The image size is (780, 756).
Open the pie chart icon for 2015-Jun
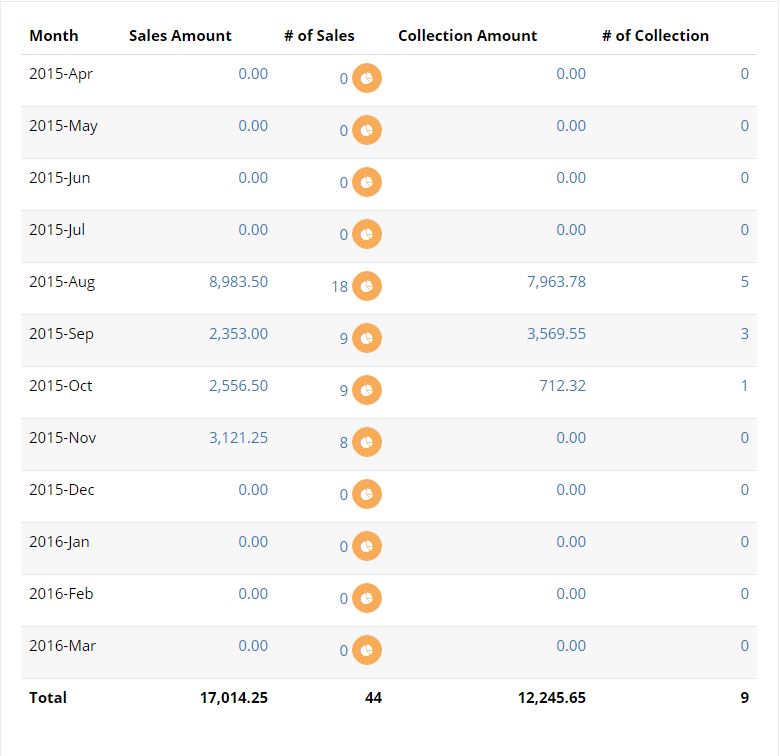pyautogui.click(x=367, y=182)
